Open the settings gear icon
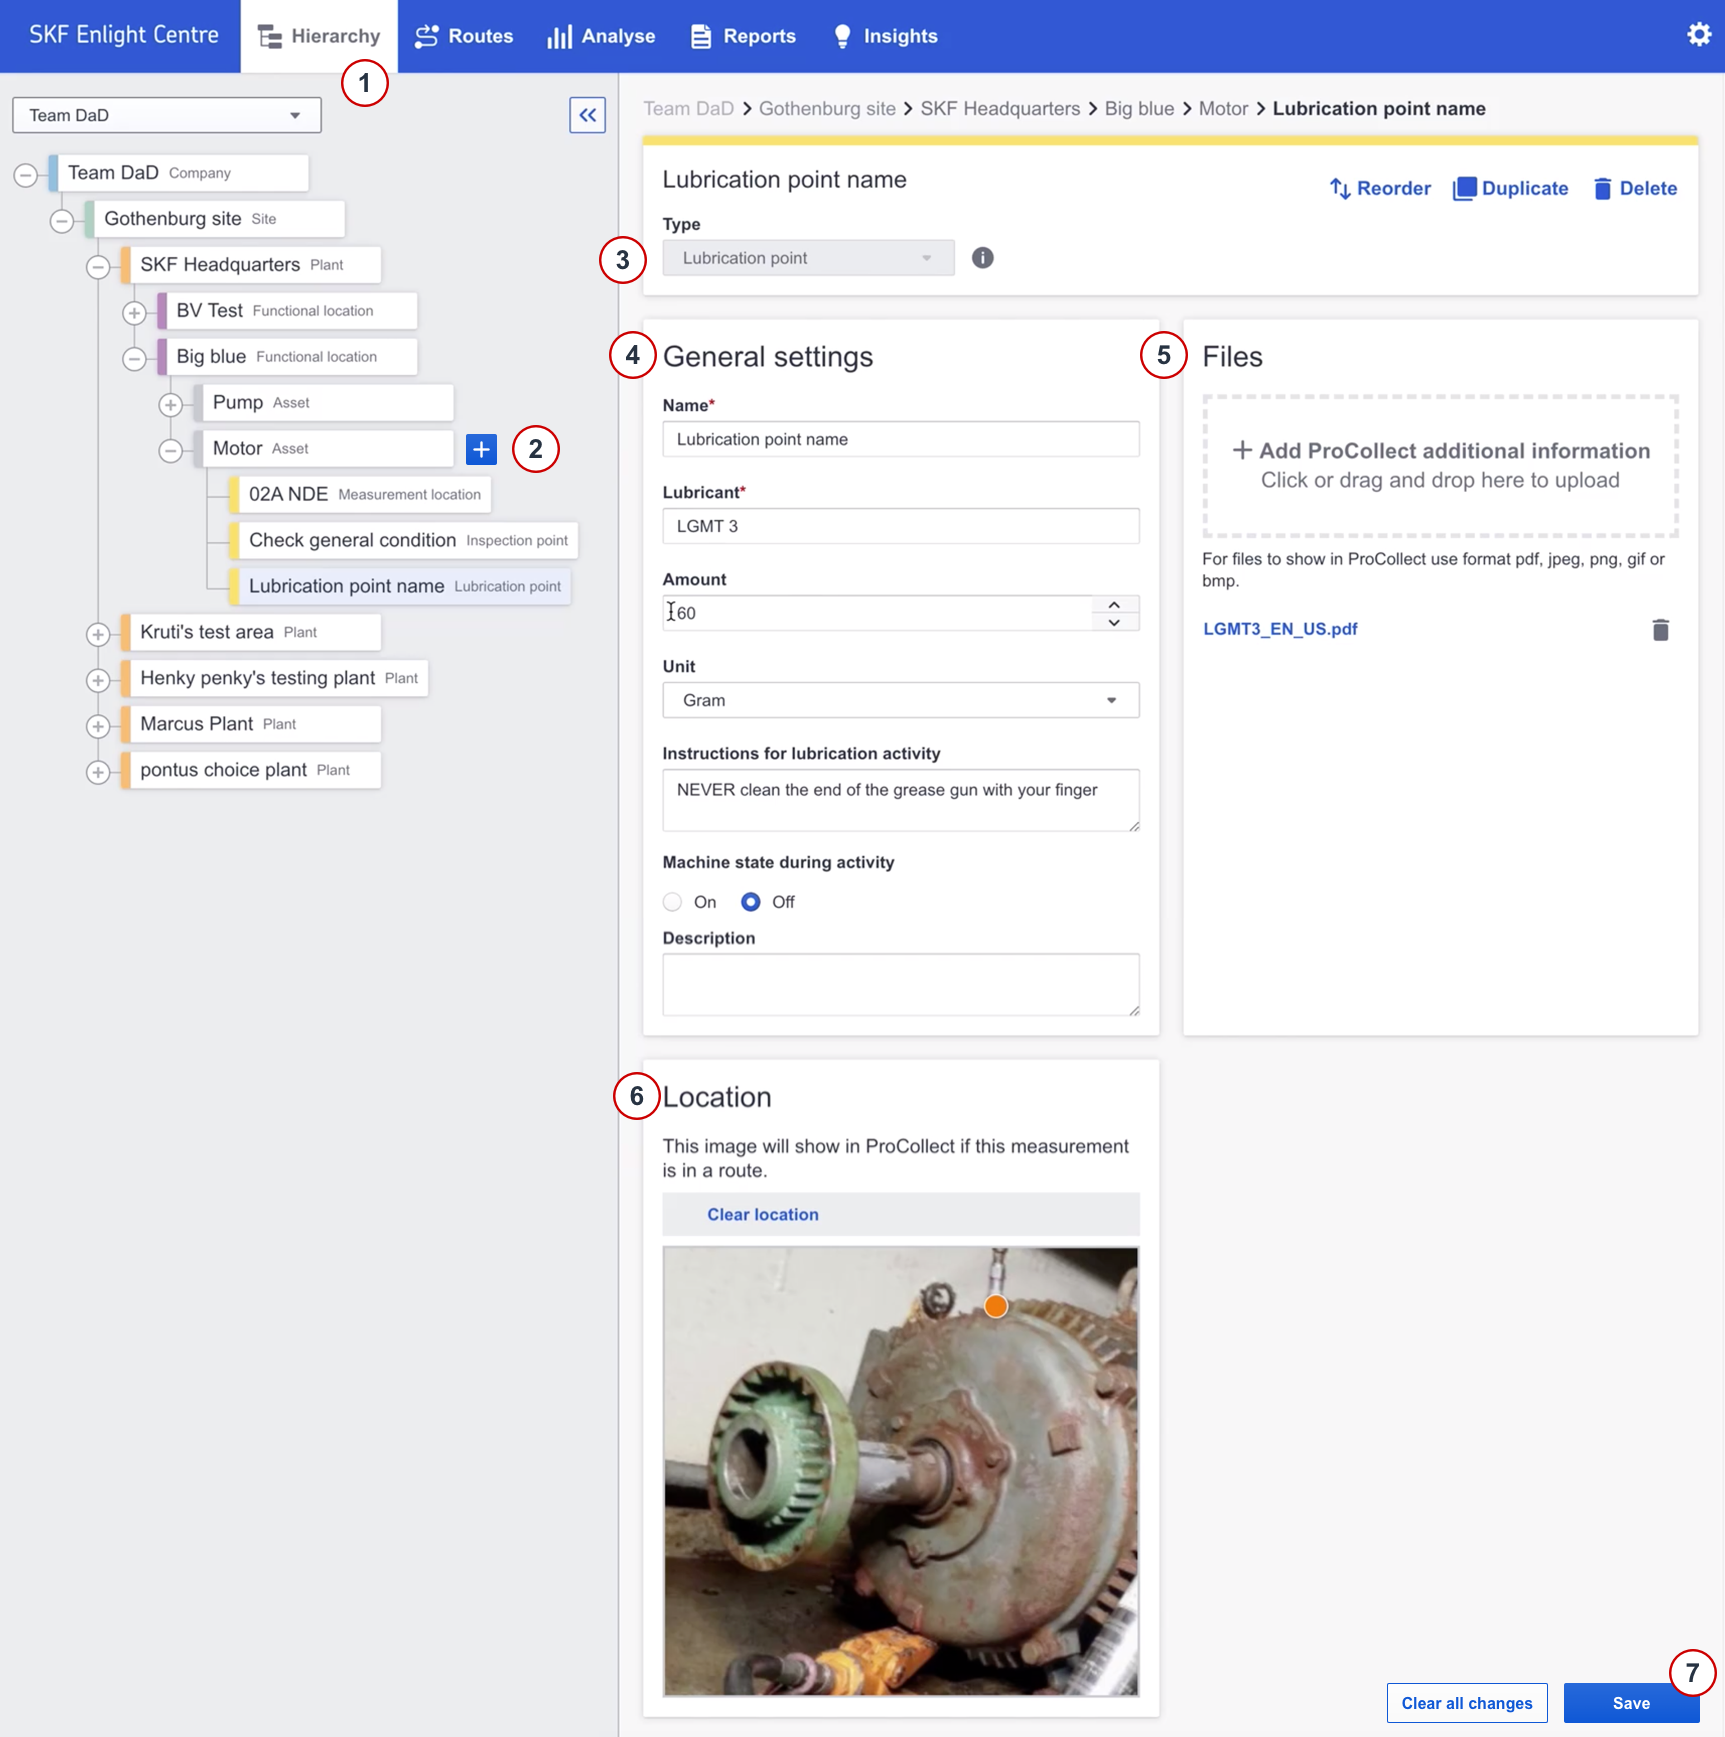 pyautogui.click(x=1698, y=35)
